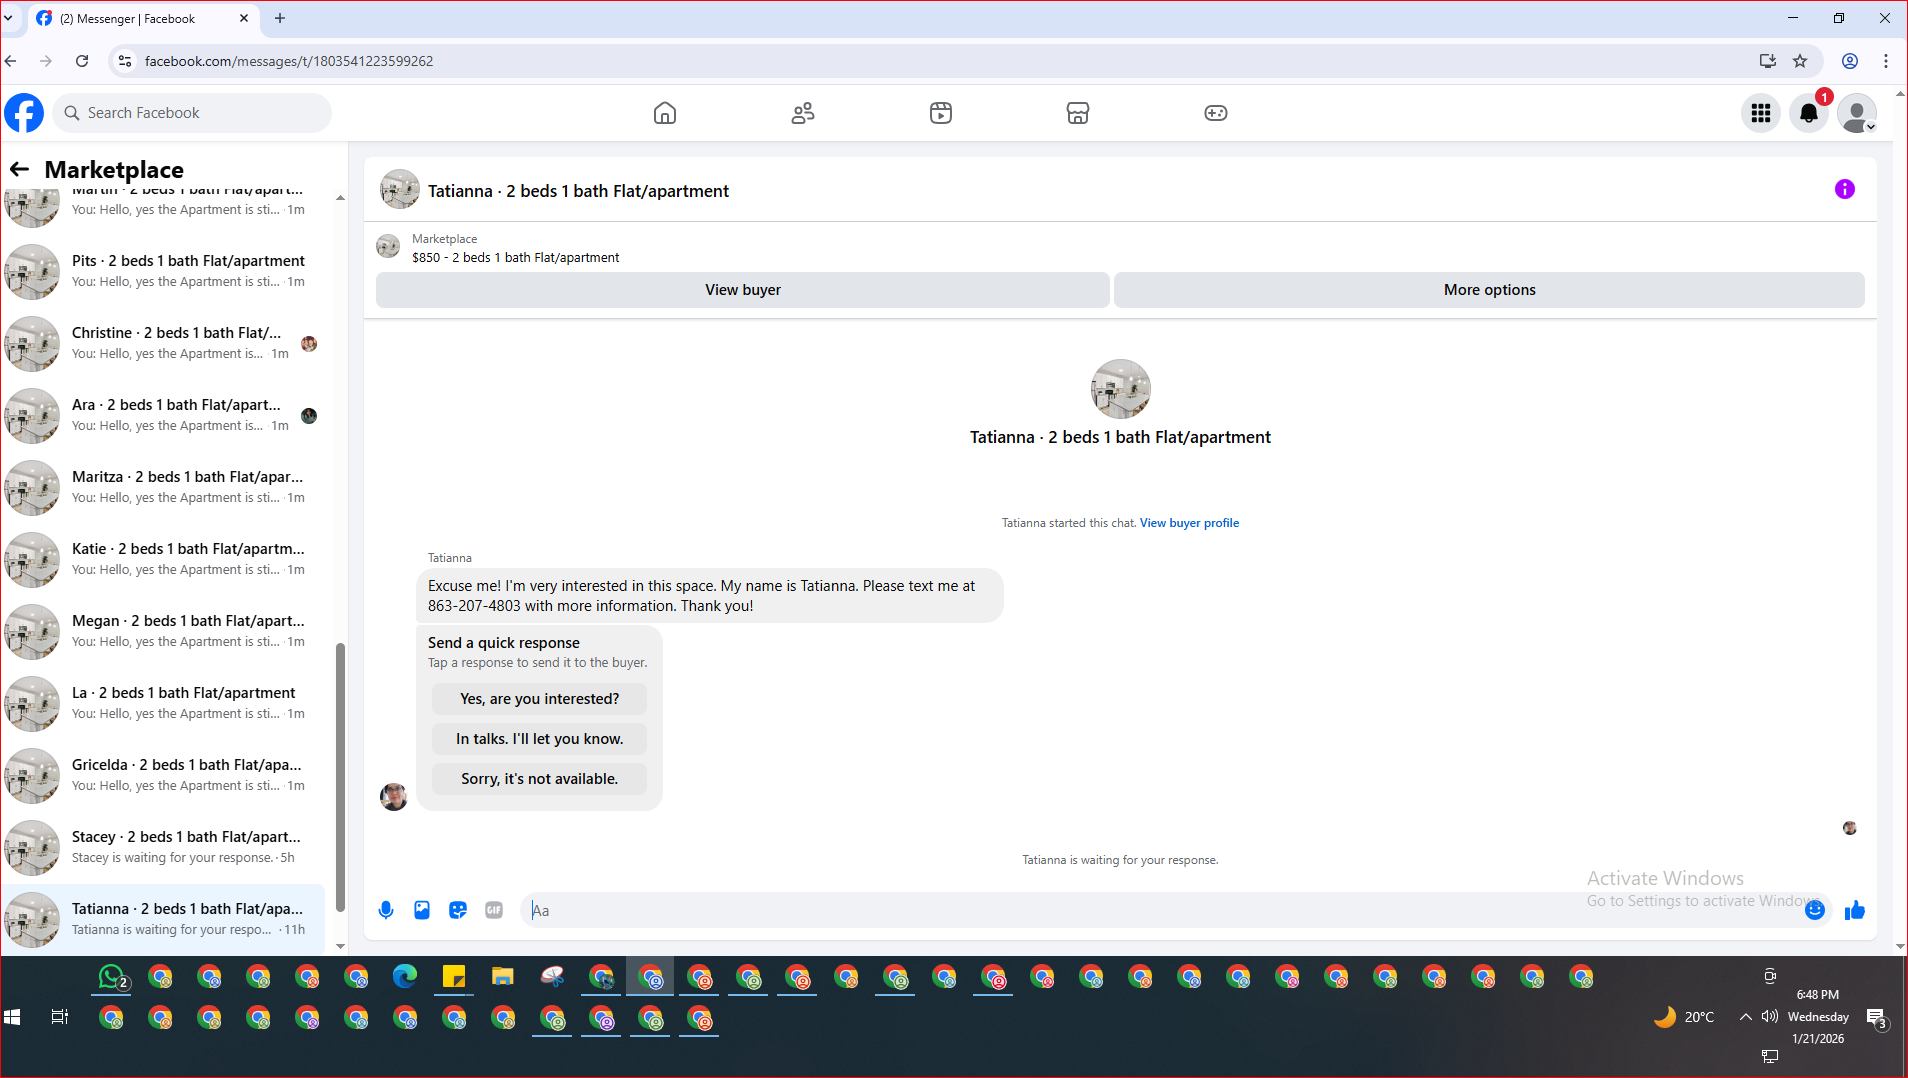Open the Christine conversation
Screen dimensions: 1908x1078
pos(163,343)
